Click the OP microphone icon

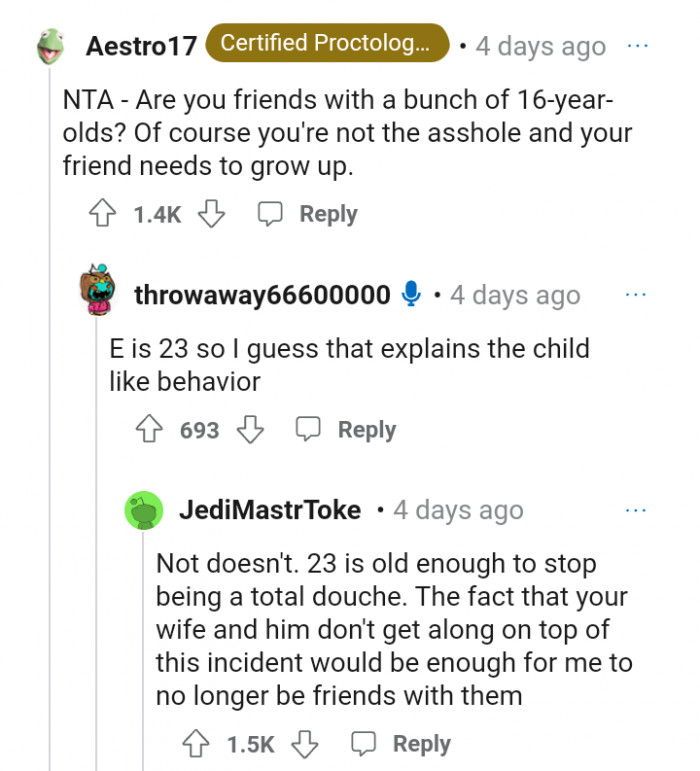tap(410, 295)
